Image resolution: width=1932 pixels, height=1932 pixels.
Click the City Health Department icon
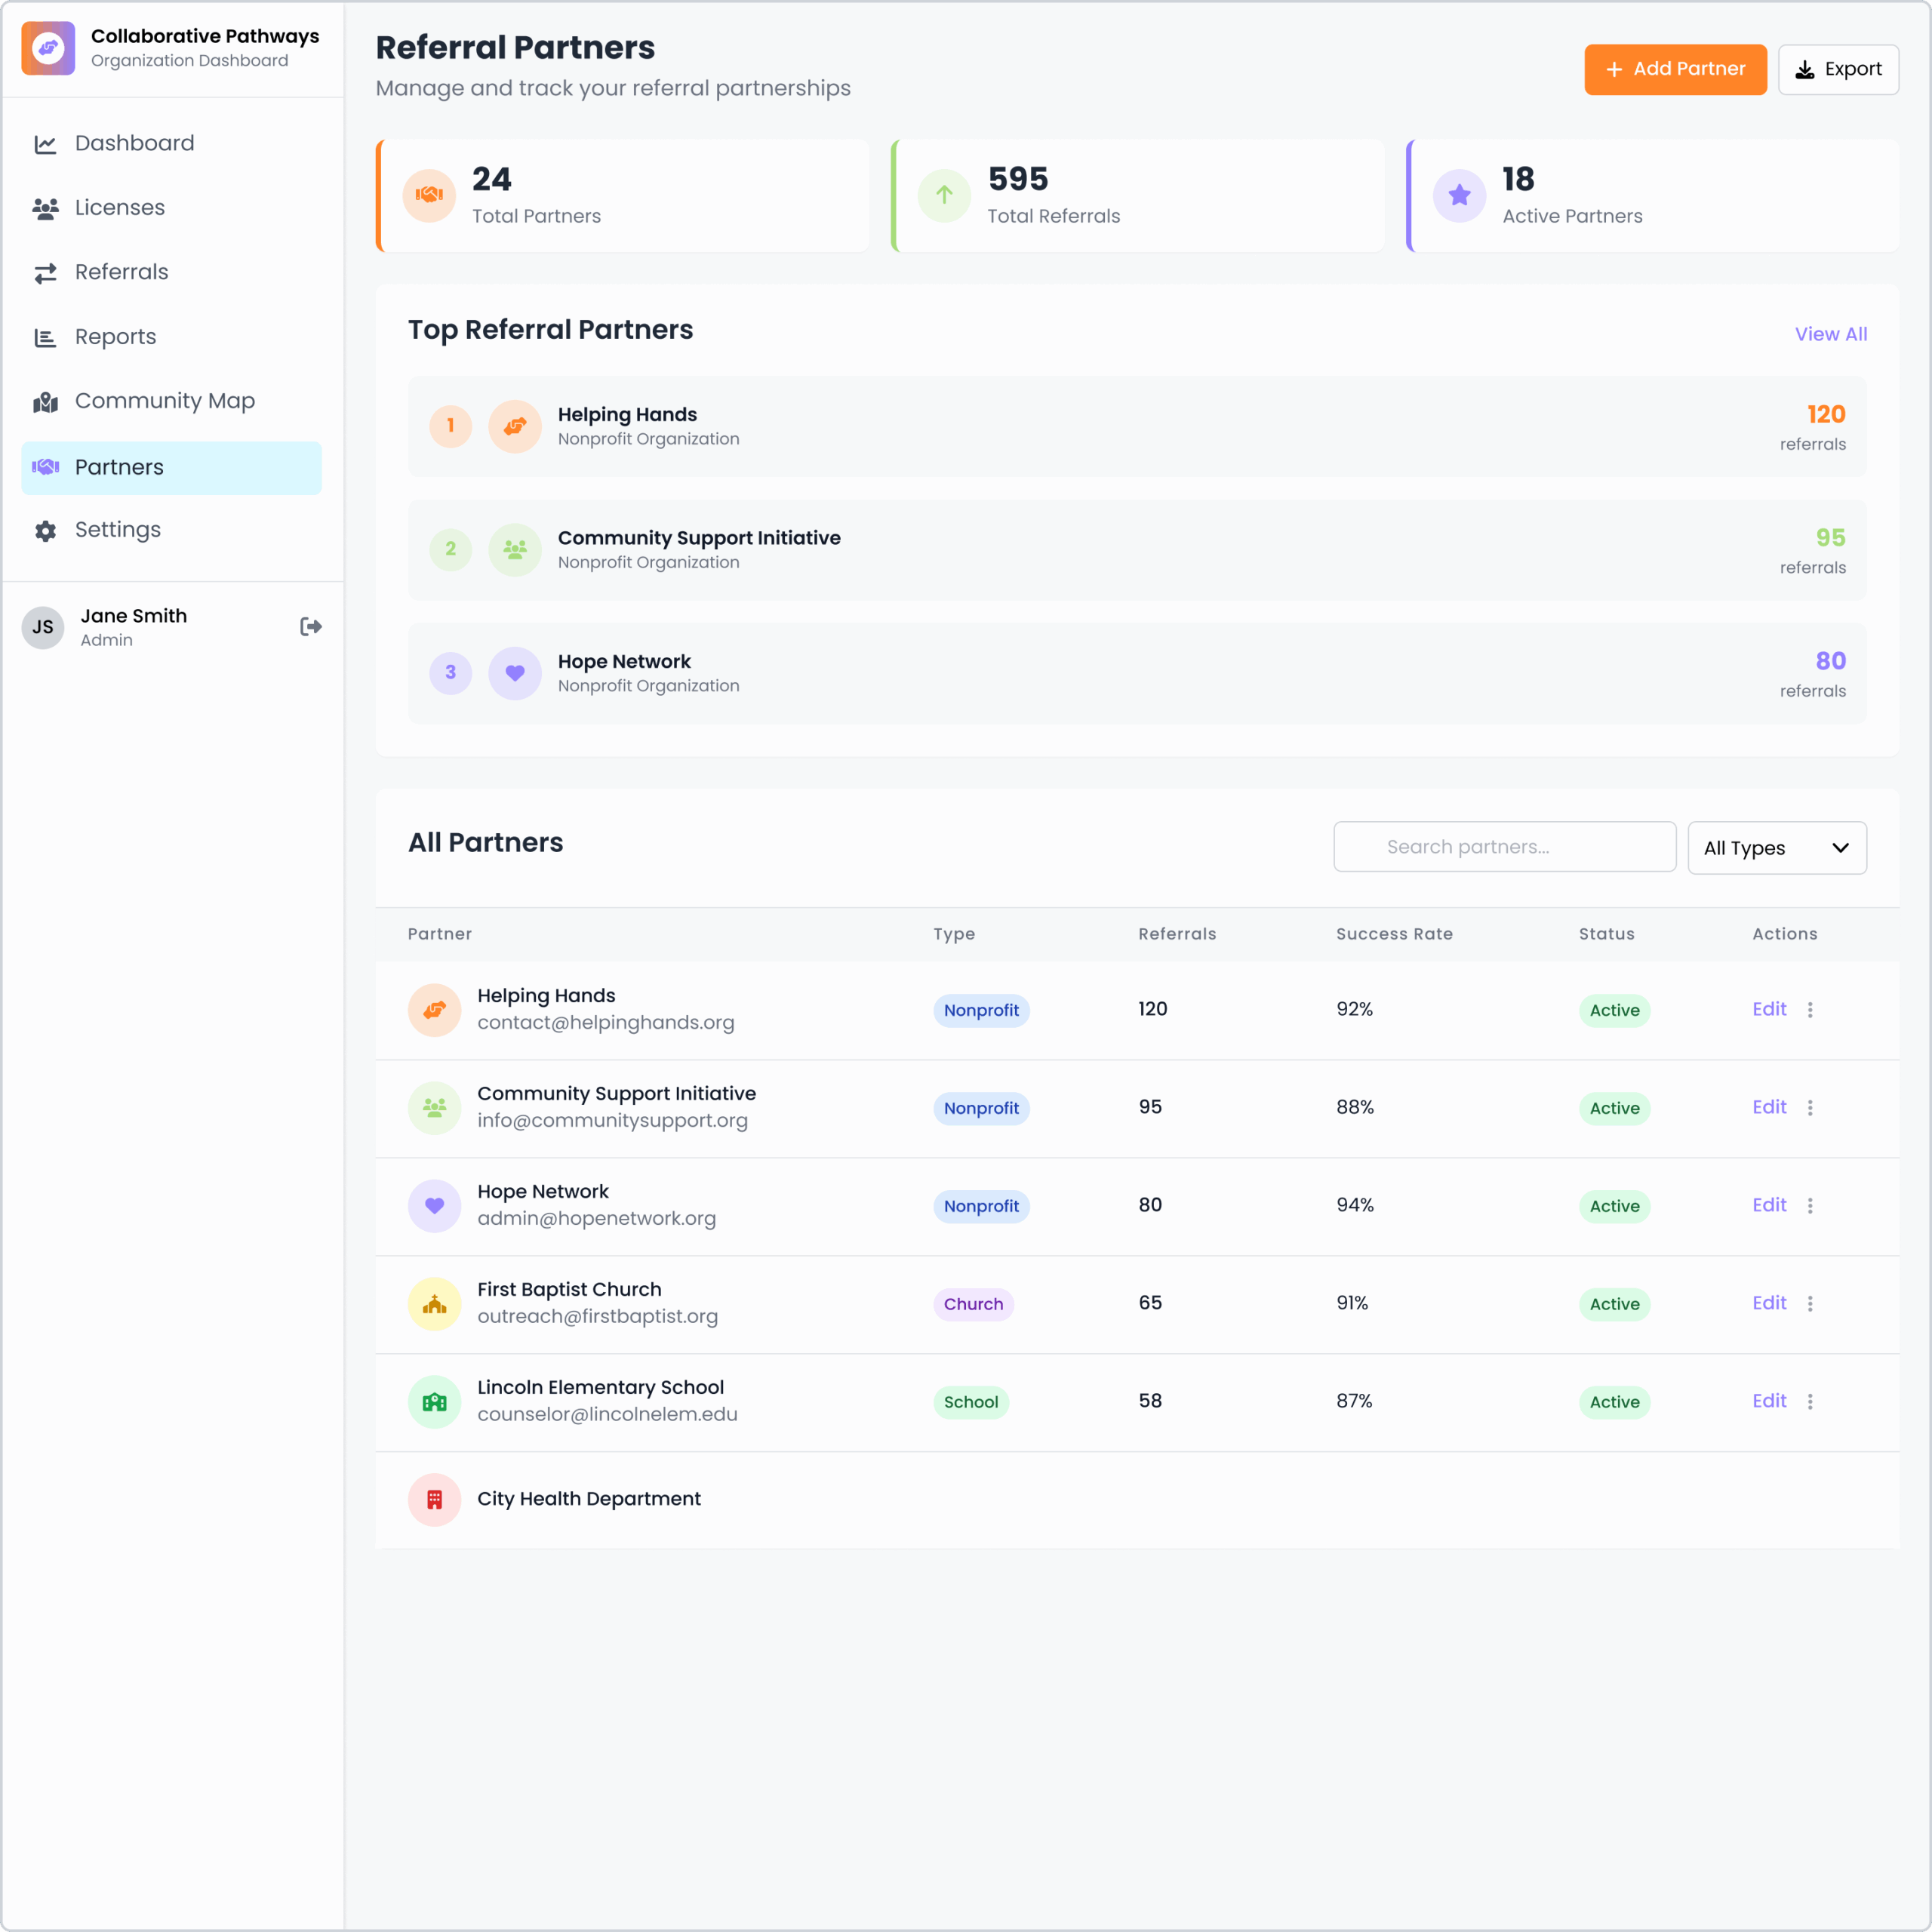pyautogui.click(x=434, y=1499)
